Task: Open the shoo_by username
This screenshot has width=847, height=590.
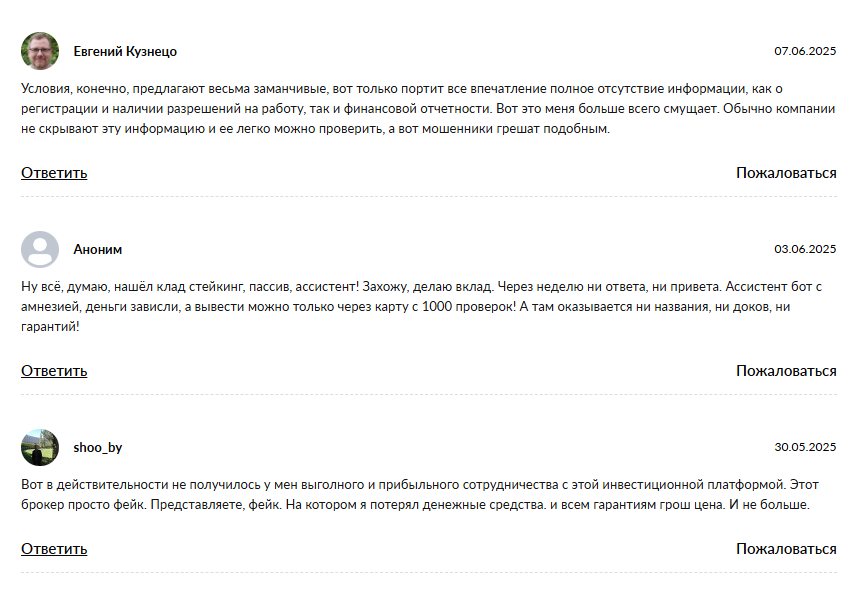Action: coord(98,448)
